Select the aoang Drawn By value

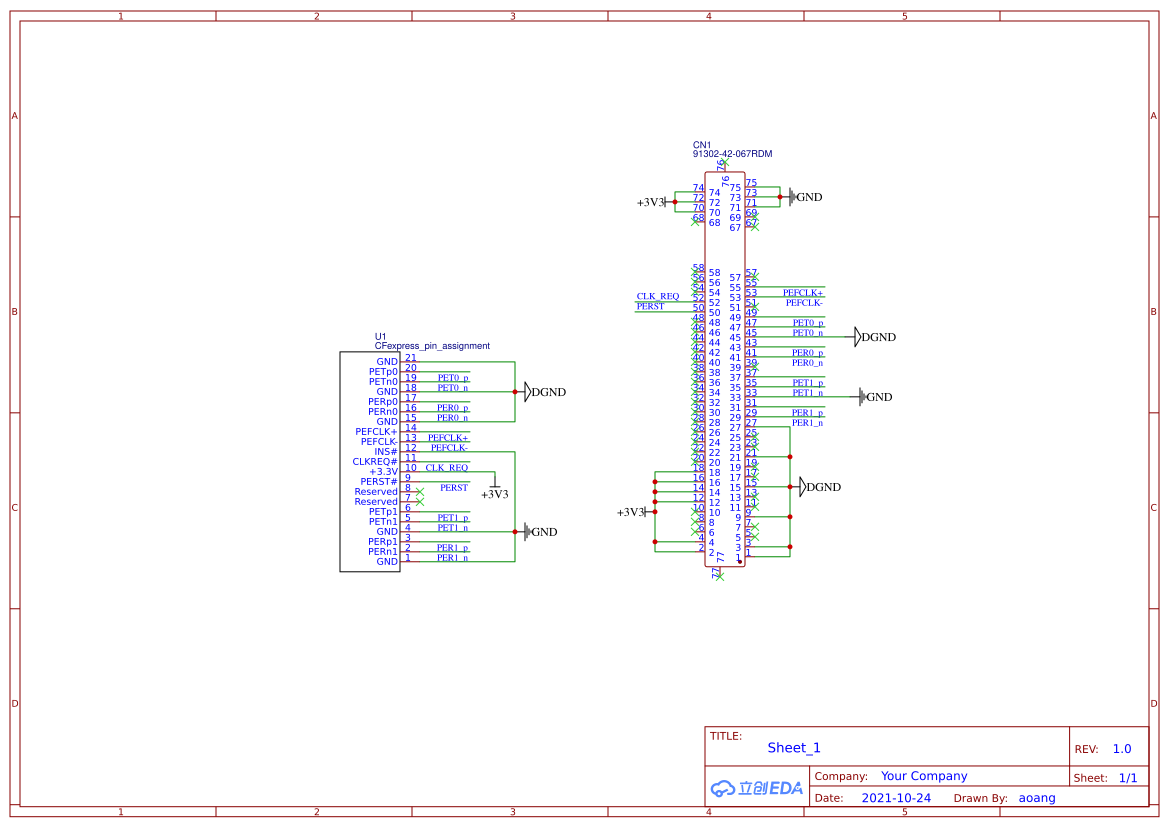point(1036,798)
